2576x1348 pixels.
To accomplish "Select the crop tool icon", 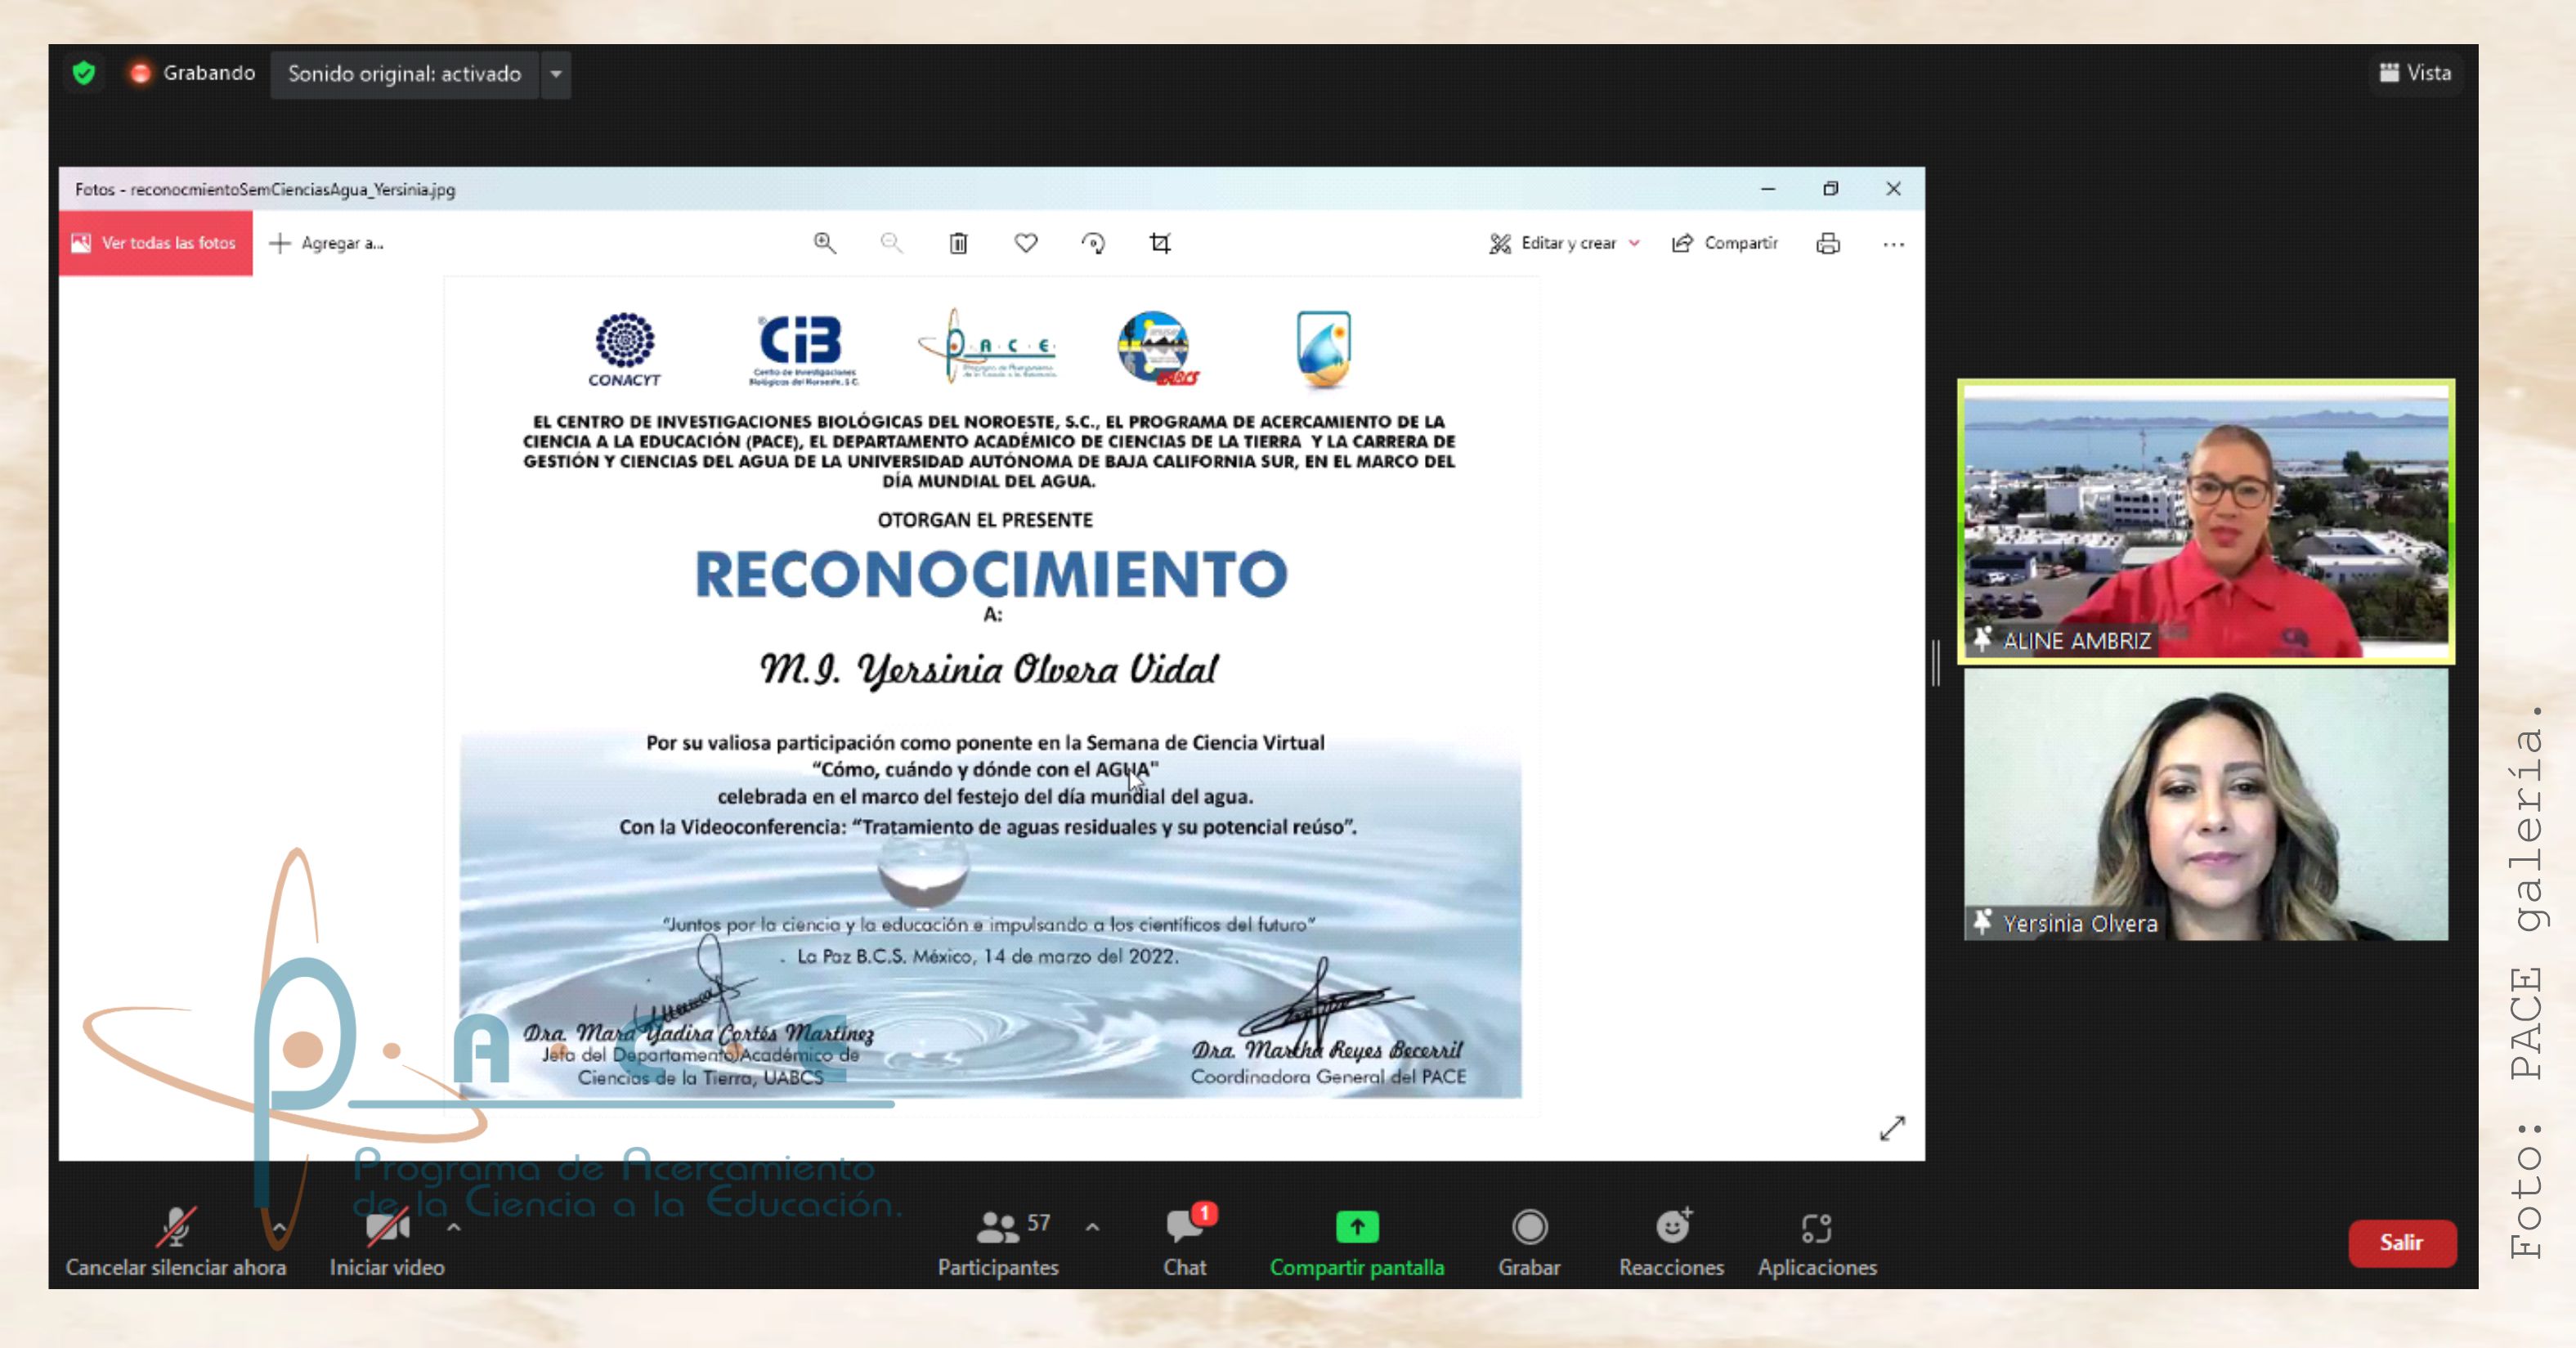I will tap(1160, 243).
